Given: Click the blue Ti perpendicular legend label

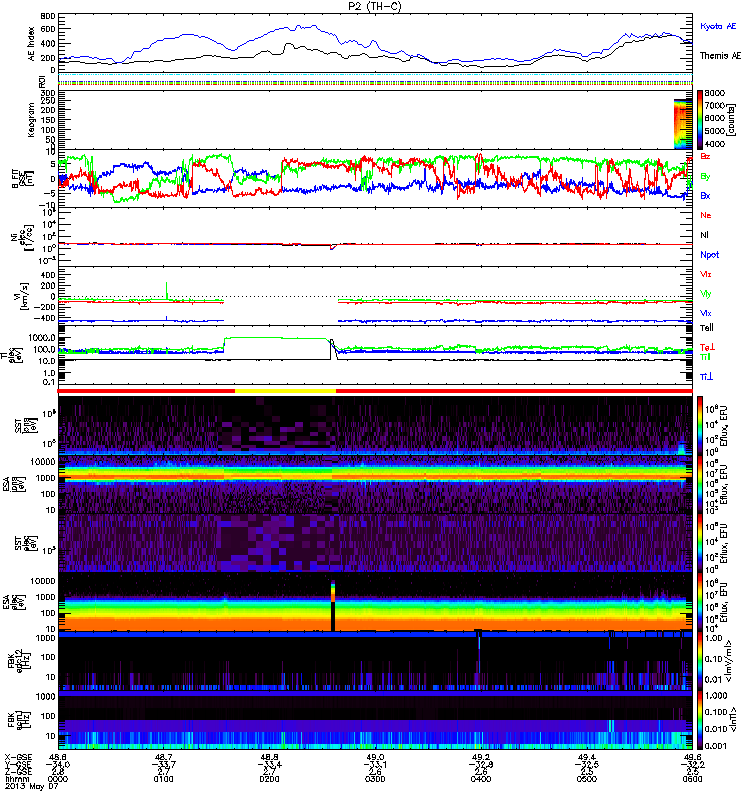Looking at the screenshot, I should (706, 377).
